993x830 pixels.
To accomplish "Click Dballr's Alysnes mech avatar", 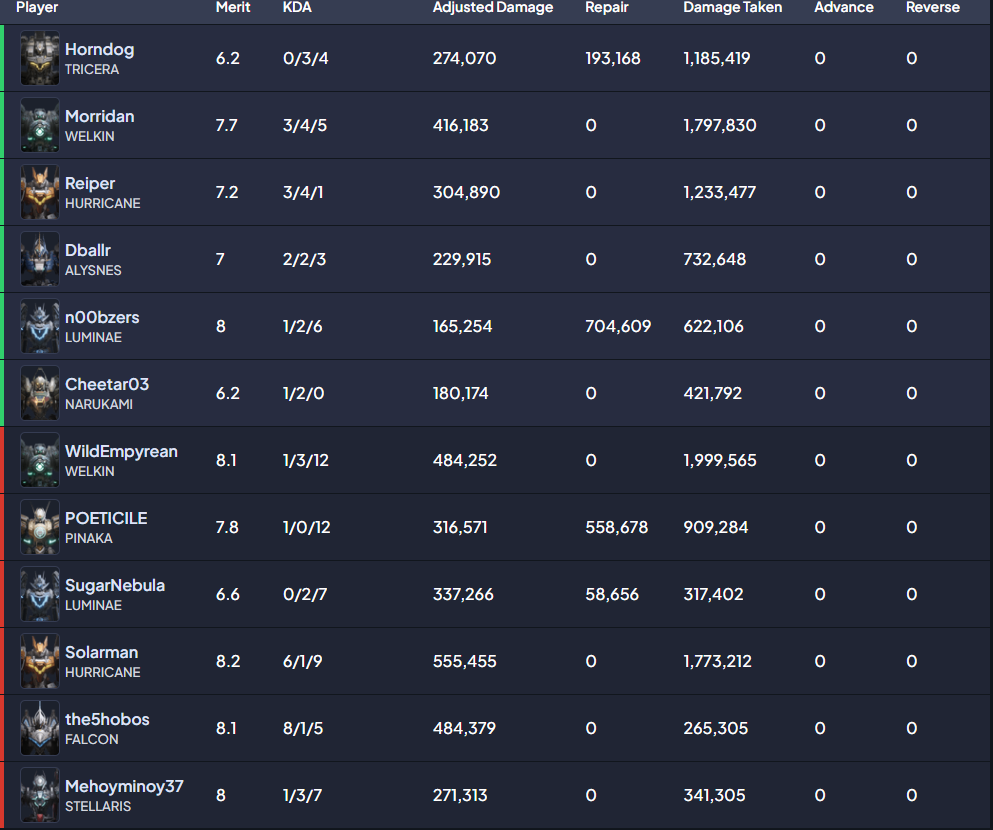I will [40, 260].
